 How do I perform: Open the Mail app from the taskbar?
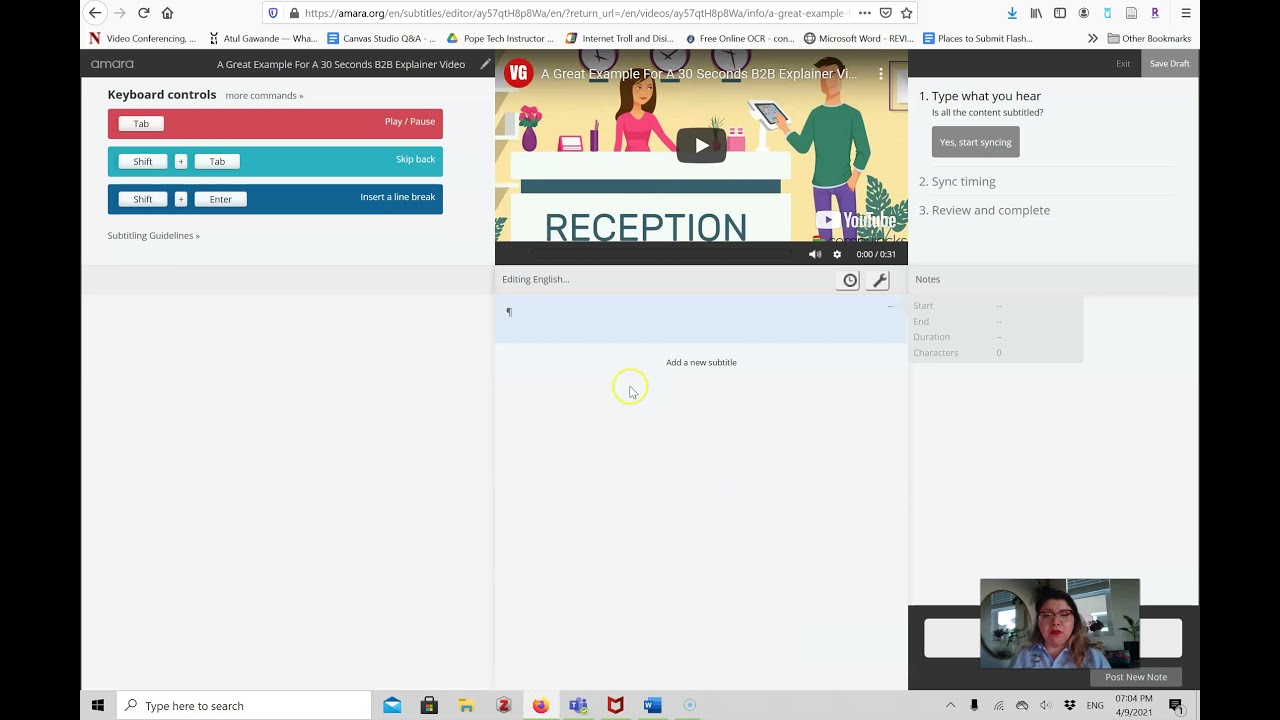(392, 705)
